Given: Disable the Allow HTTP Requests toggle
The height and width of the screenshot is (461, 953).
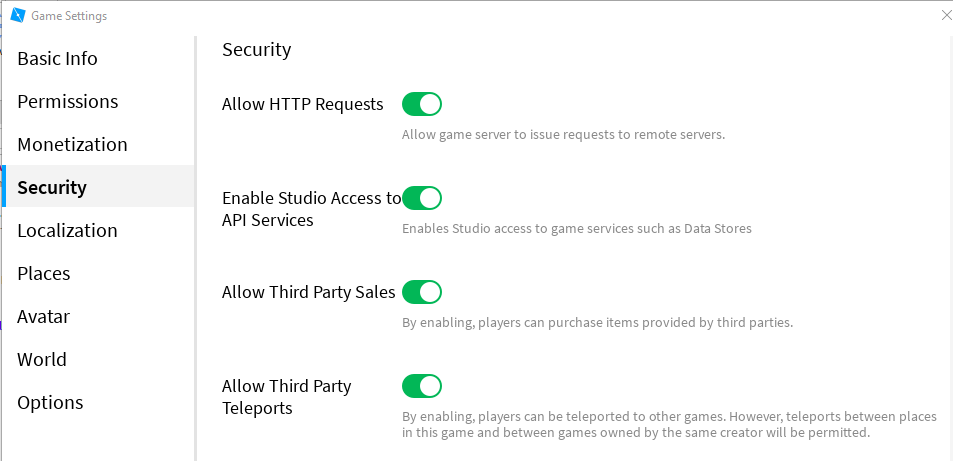Looking at the screenshot, I should pos(421,104).
